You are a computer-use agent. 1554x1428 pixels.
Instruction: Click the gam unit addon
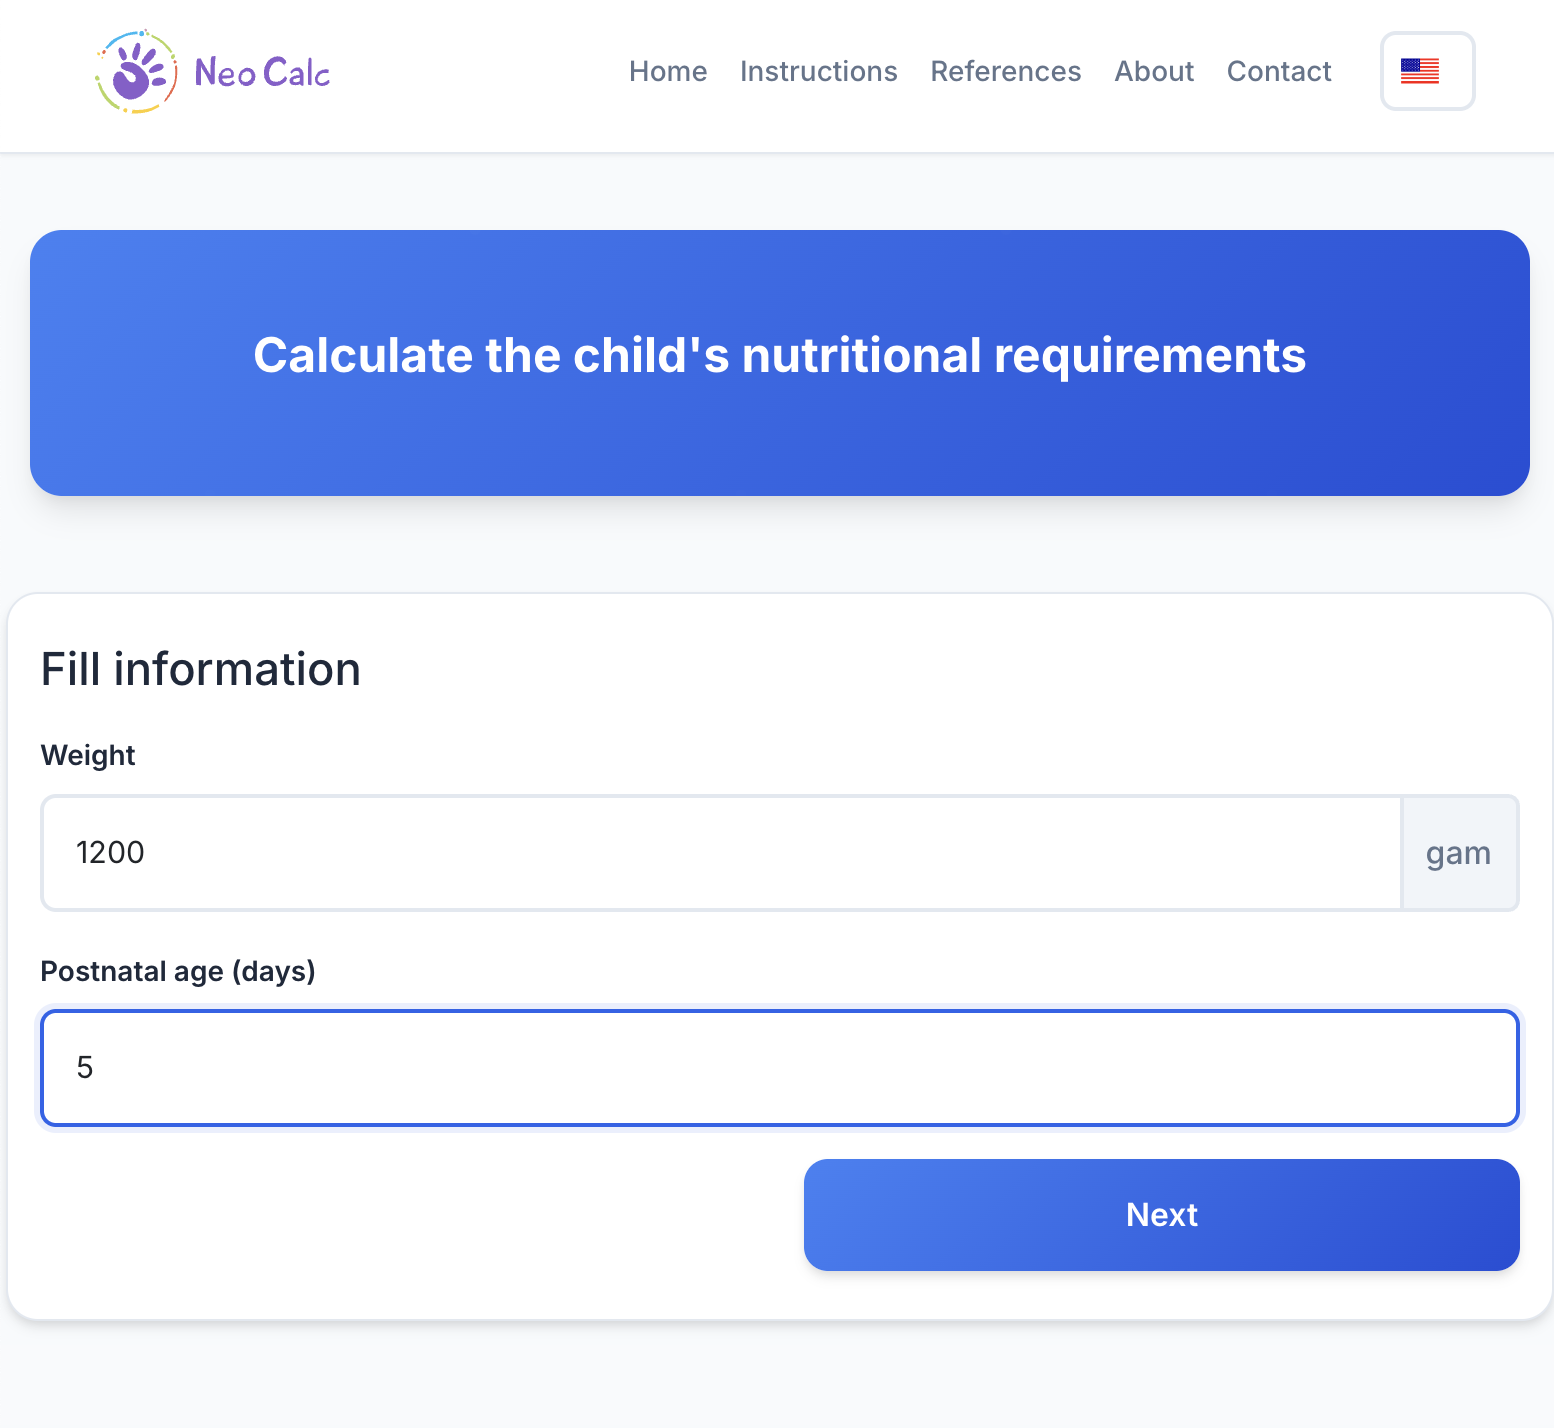[x=1459, y=853]
